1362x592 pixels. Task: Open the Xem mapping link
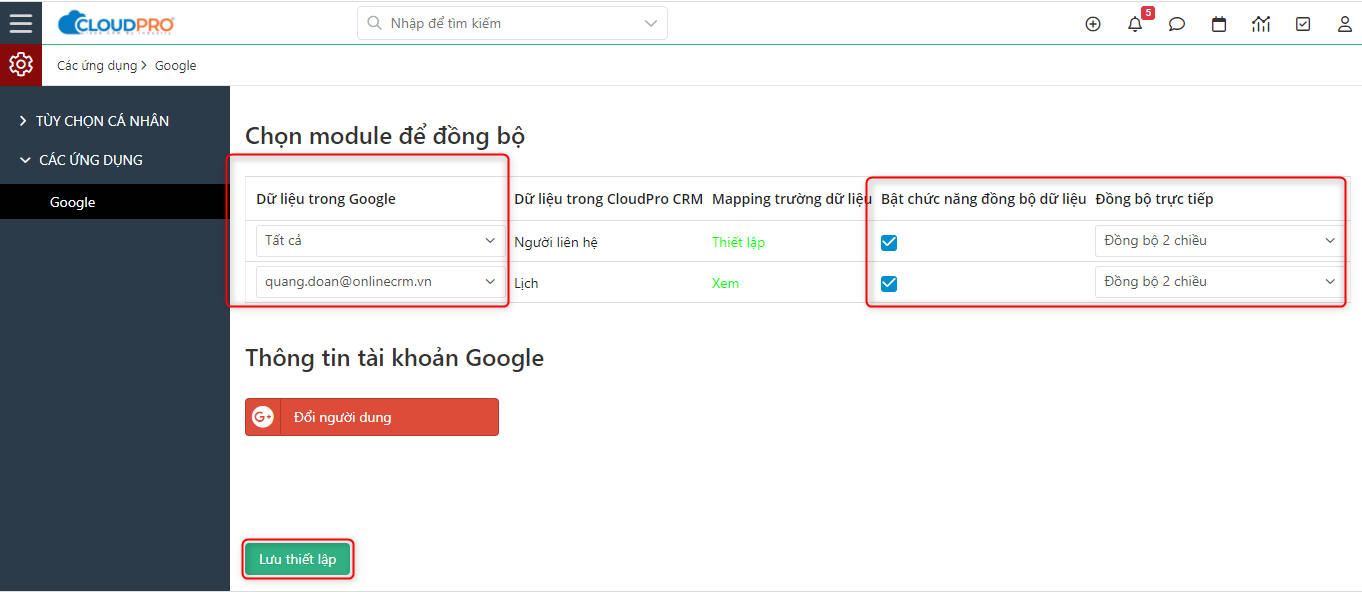pos(725,283)
